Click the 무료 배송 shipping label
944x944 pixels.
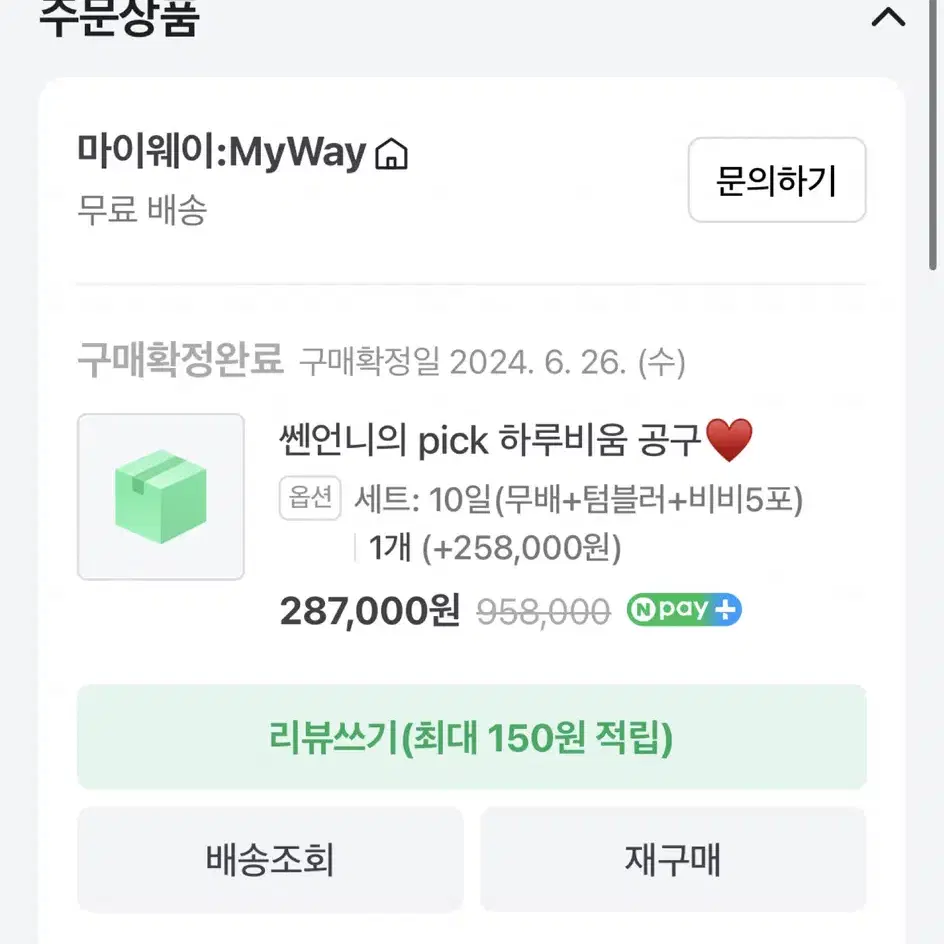click(x=142, y=210)
